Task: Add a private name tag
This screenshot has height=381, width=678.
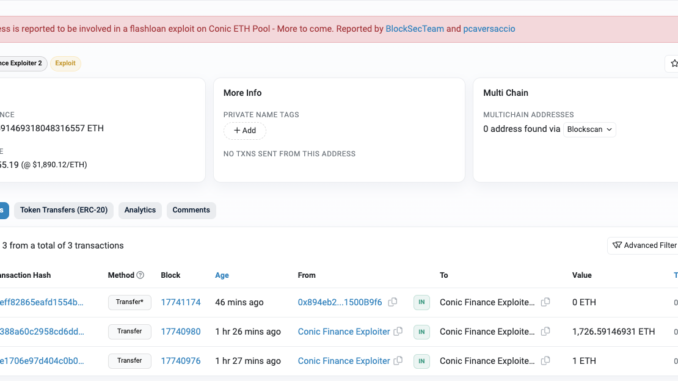Action: [x=245, y=131]
